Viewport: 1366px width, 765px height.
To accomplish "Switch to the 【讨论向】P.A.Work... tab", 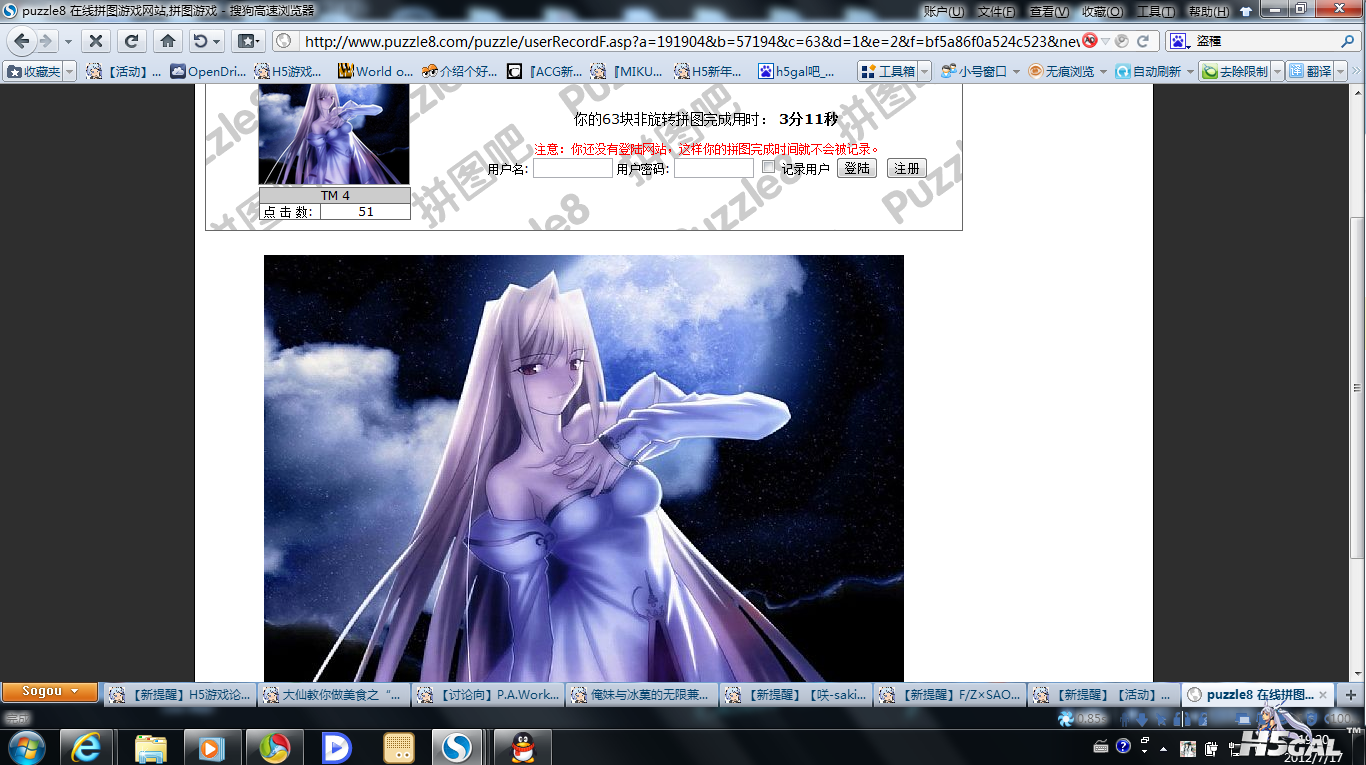I will (487, 694).
